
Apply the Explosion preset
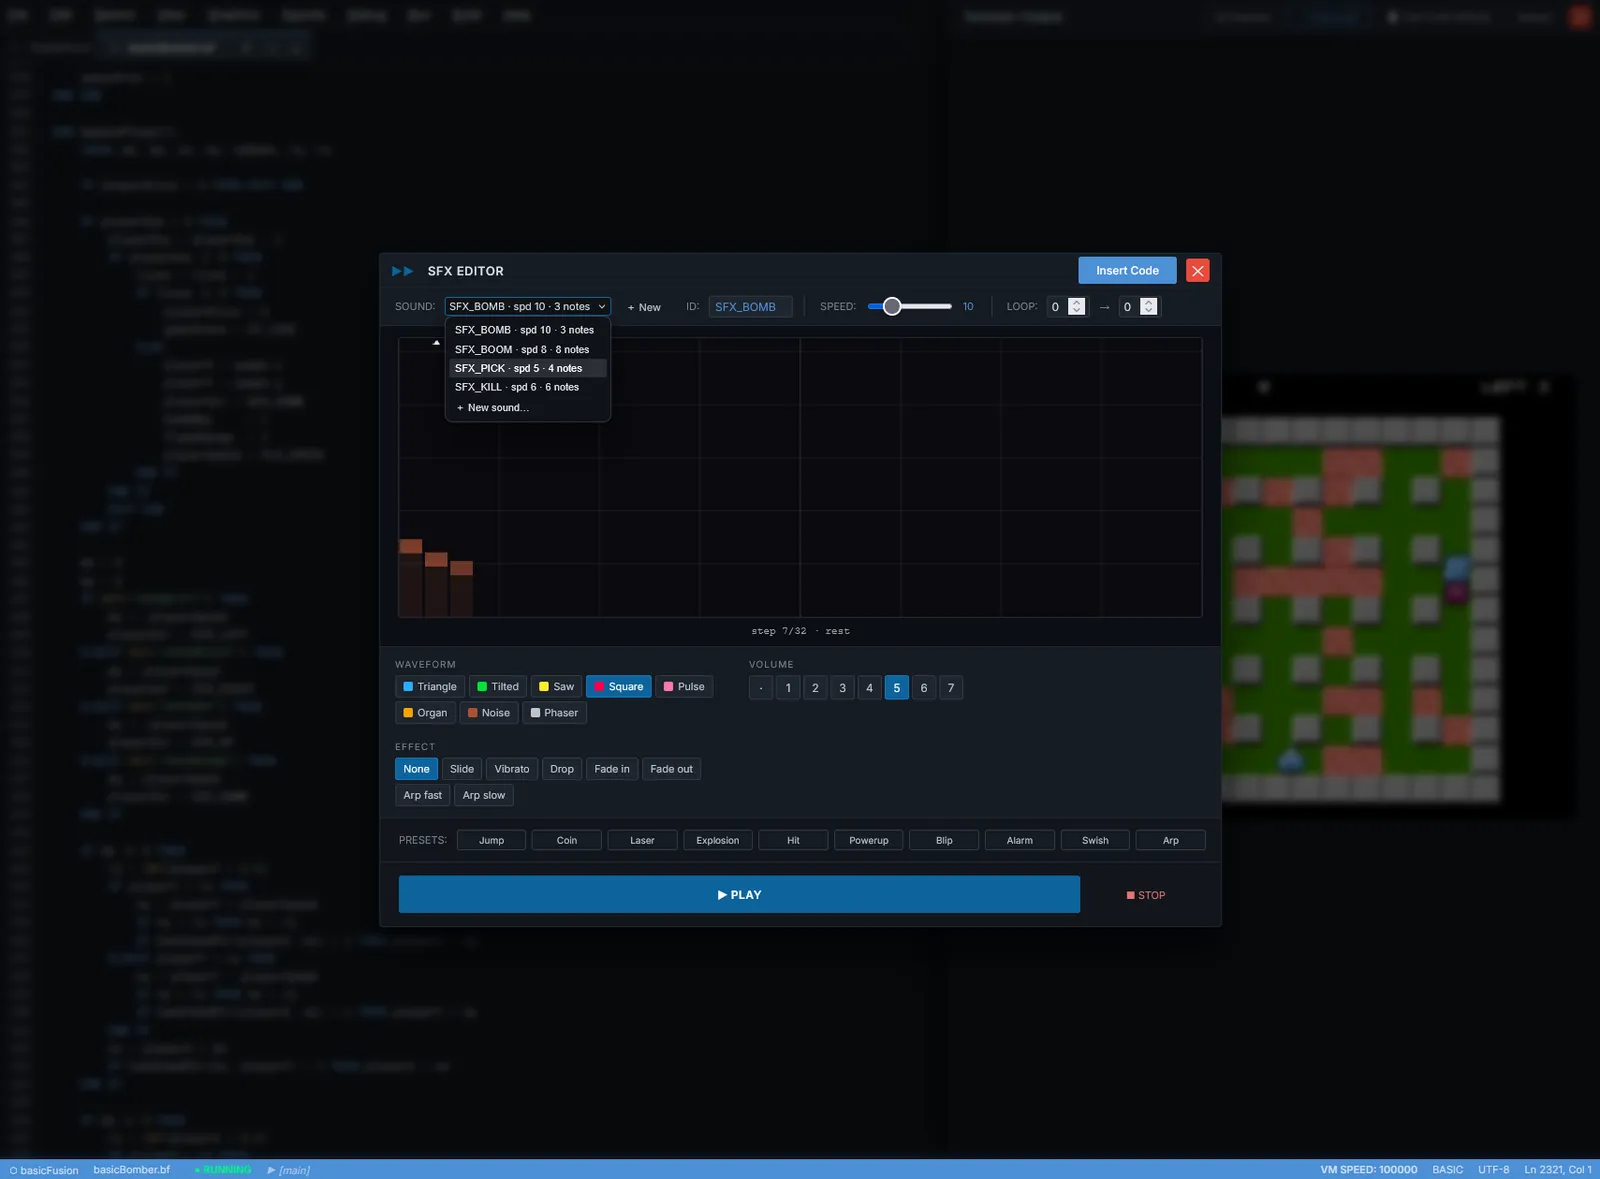click(x=718, y=840)
